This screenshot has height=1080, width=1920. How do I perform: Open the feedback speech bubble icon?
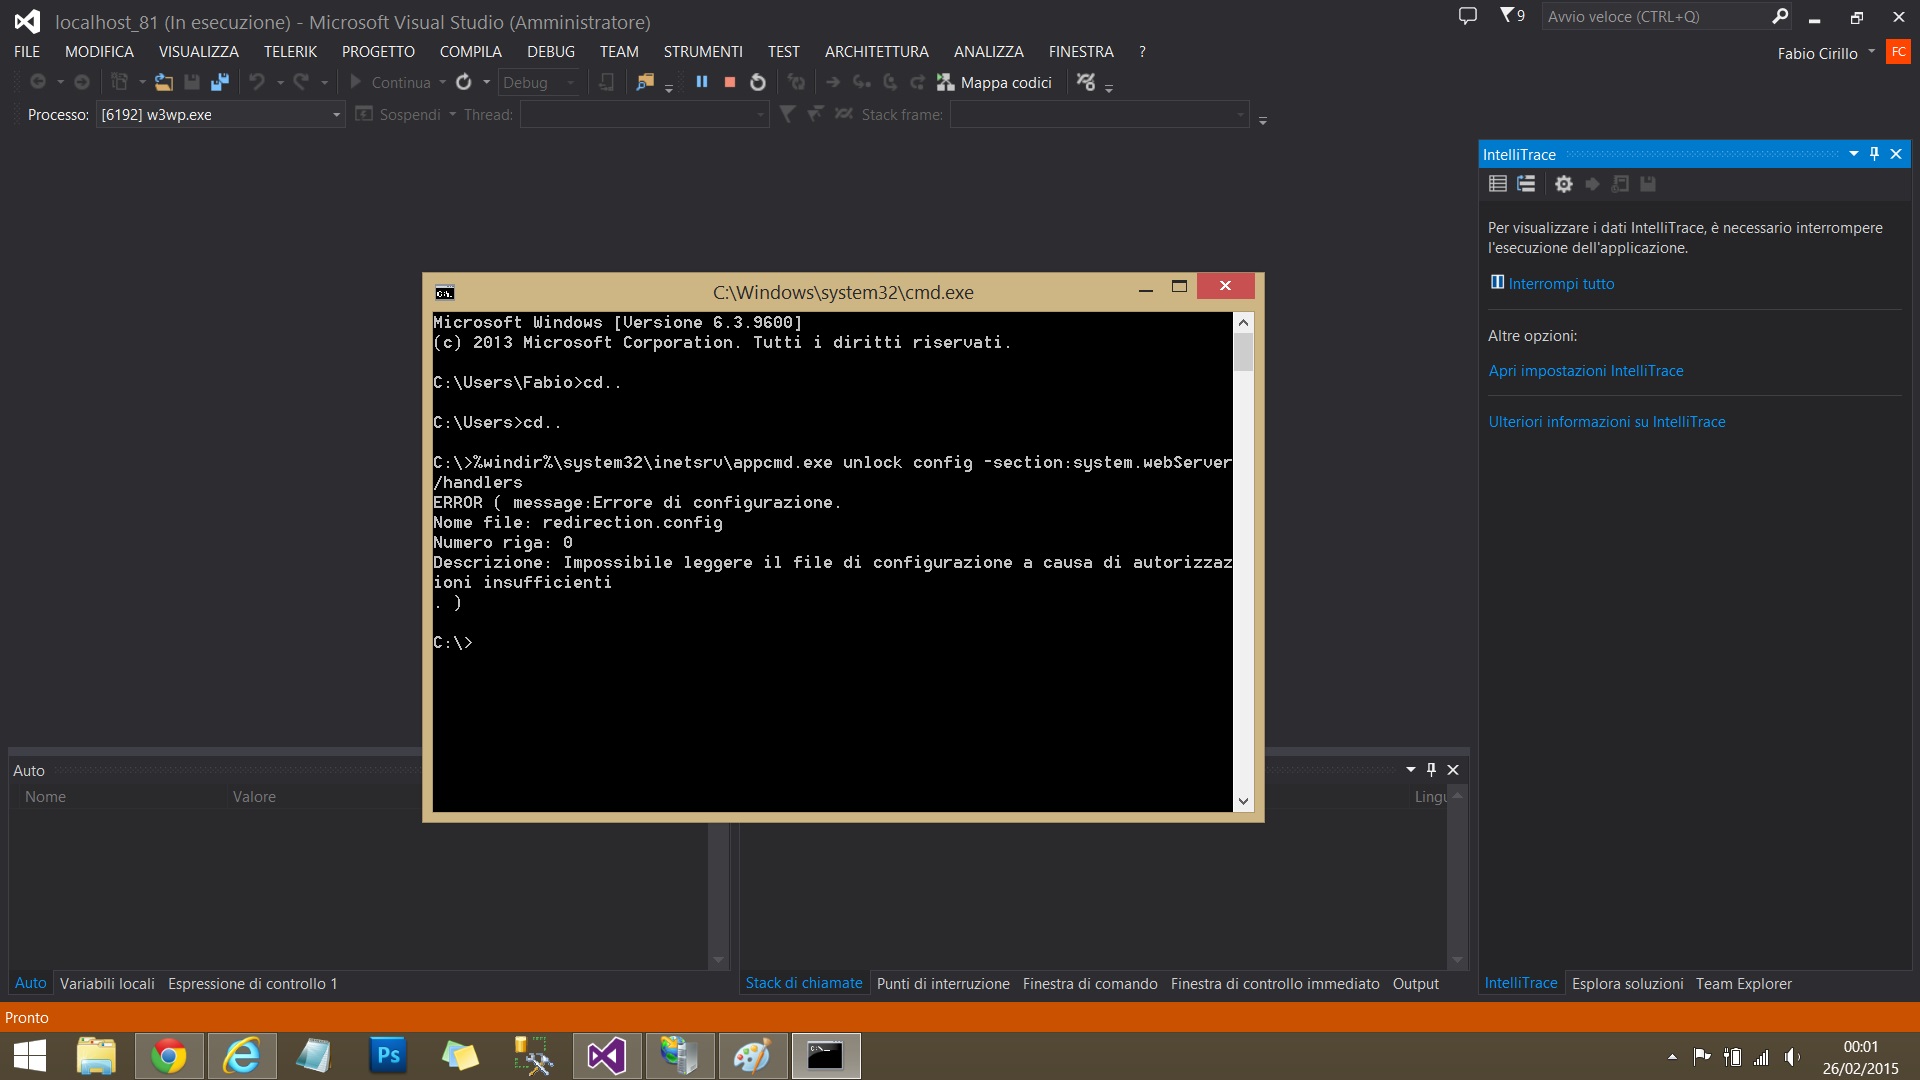tap(1467, 16)
